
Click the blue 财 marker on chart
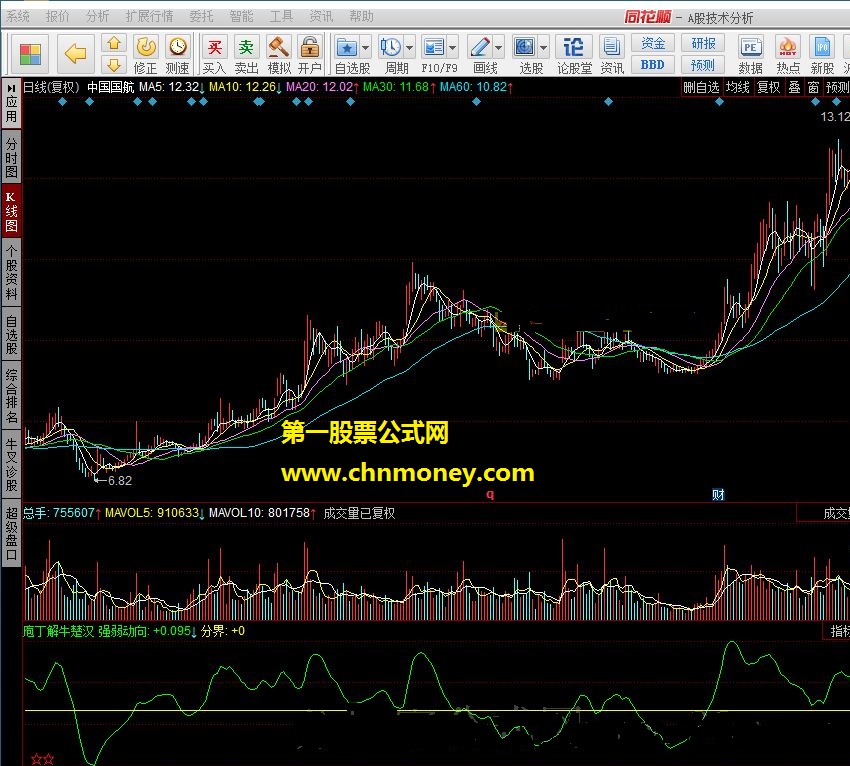(x=718, y=494)
